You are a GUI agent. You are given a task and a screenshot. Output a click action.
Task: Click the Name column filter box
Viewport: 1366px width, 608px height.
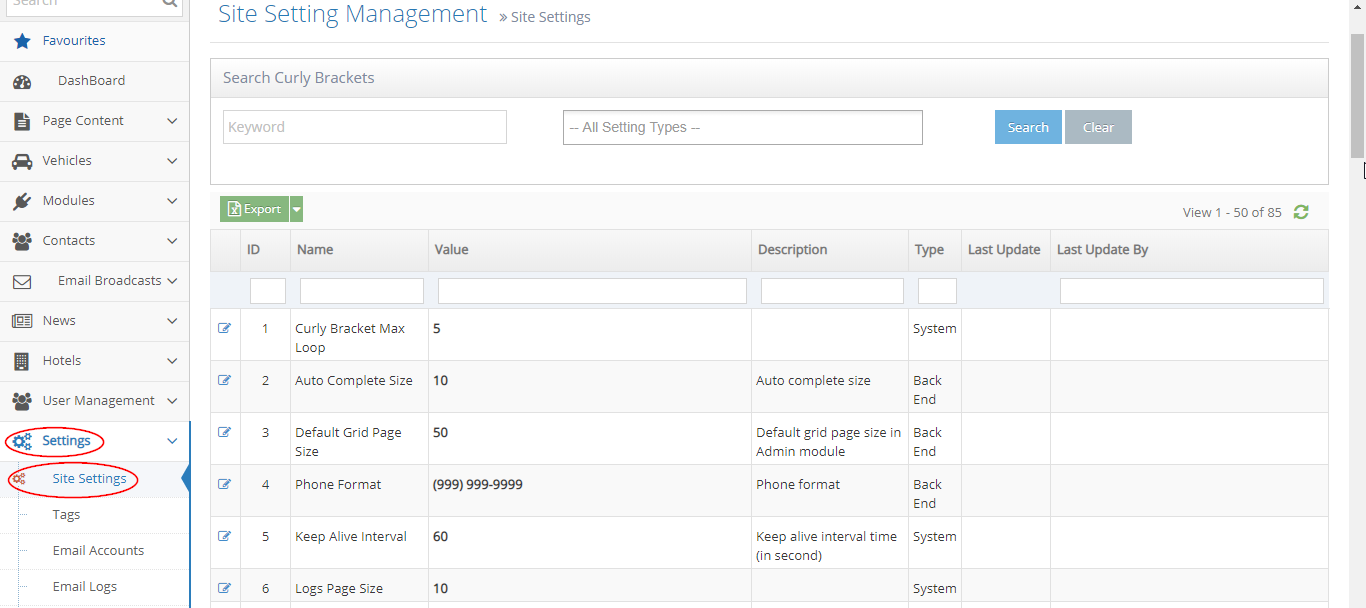pyautogui.click(x=361, y=291)
